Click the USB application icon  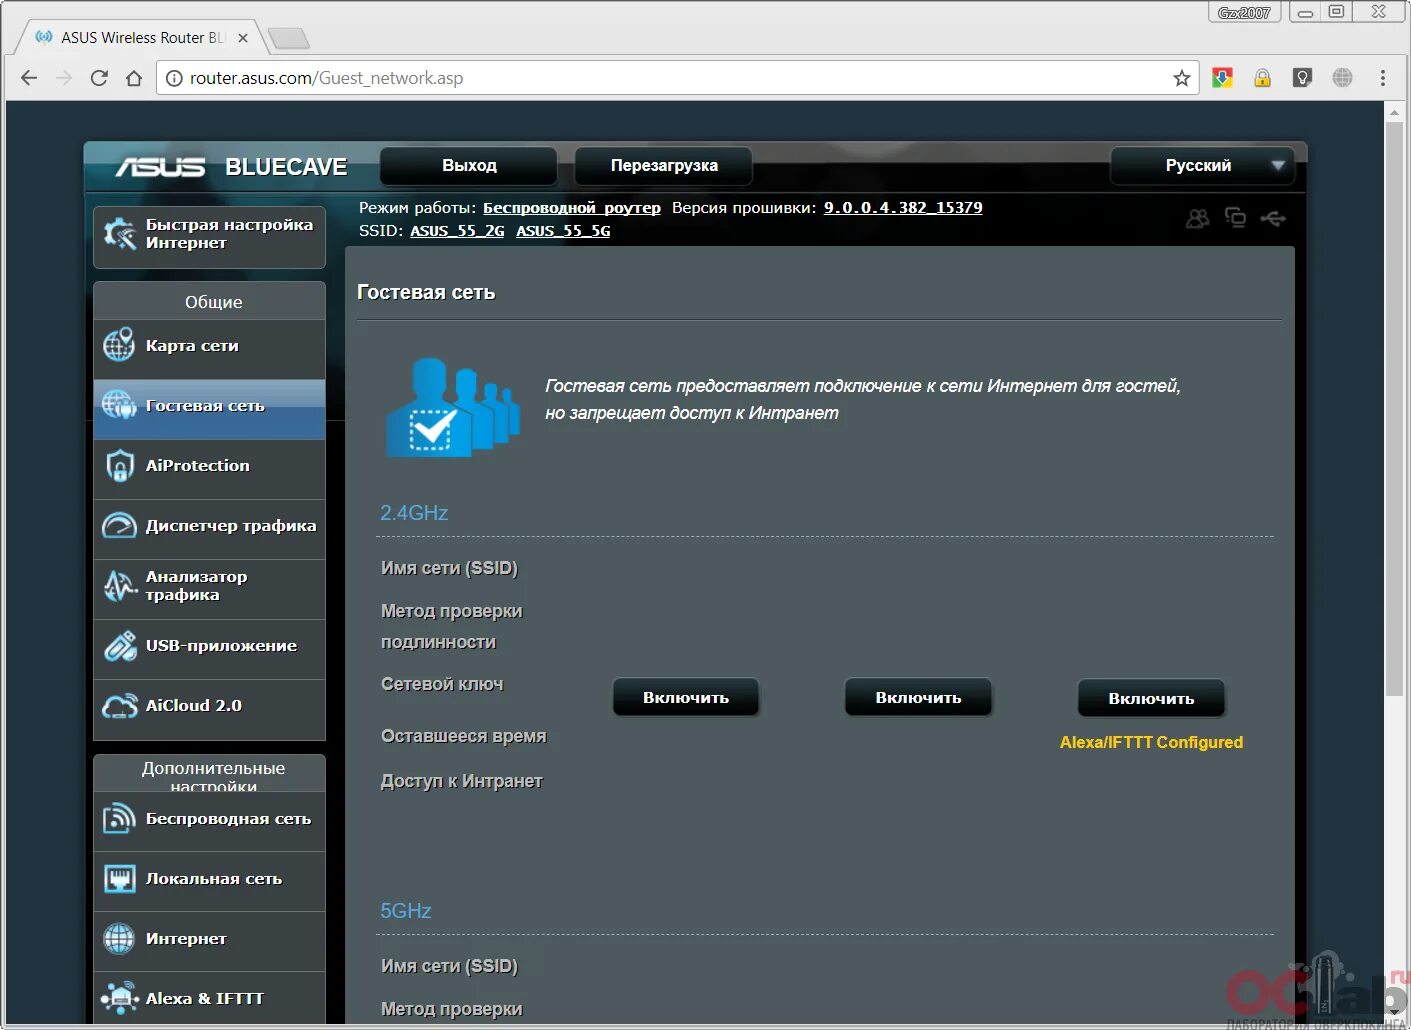[x=120, y=646]
